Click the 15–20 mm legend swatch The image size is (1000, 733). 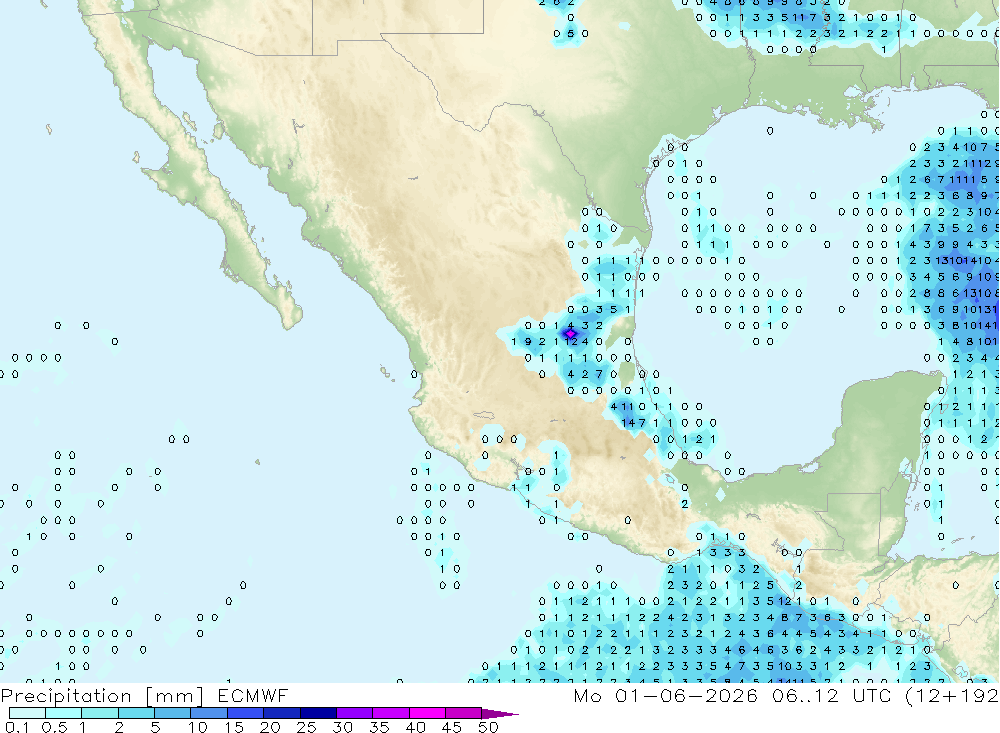pos(245,713)
